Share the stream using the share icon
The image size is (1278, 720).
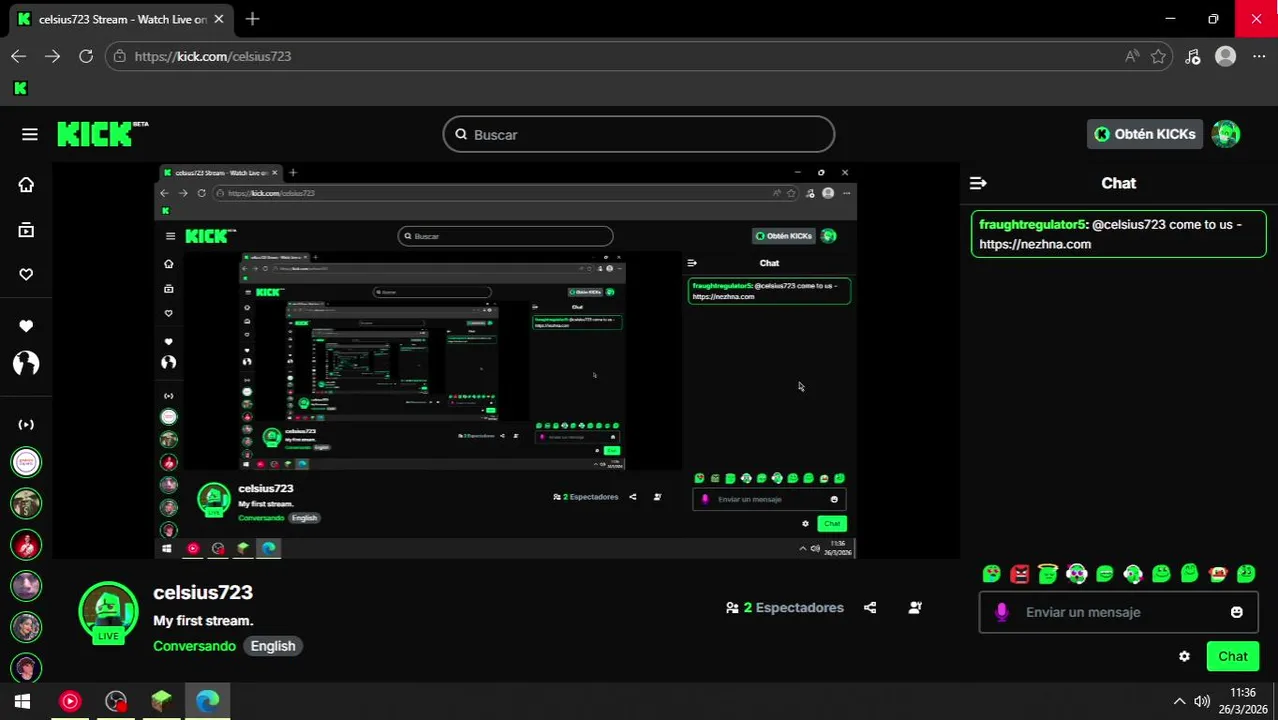point(870,608)
